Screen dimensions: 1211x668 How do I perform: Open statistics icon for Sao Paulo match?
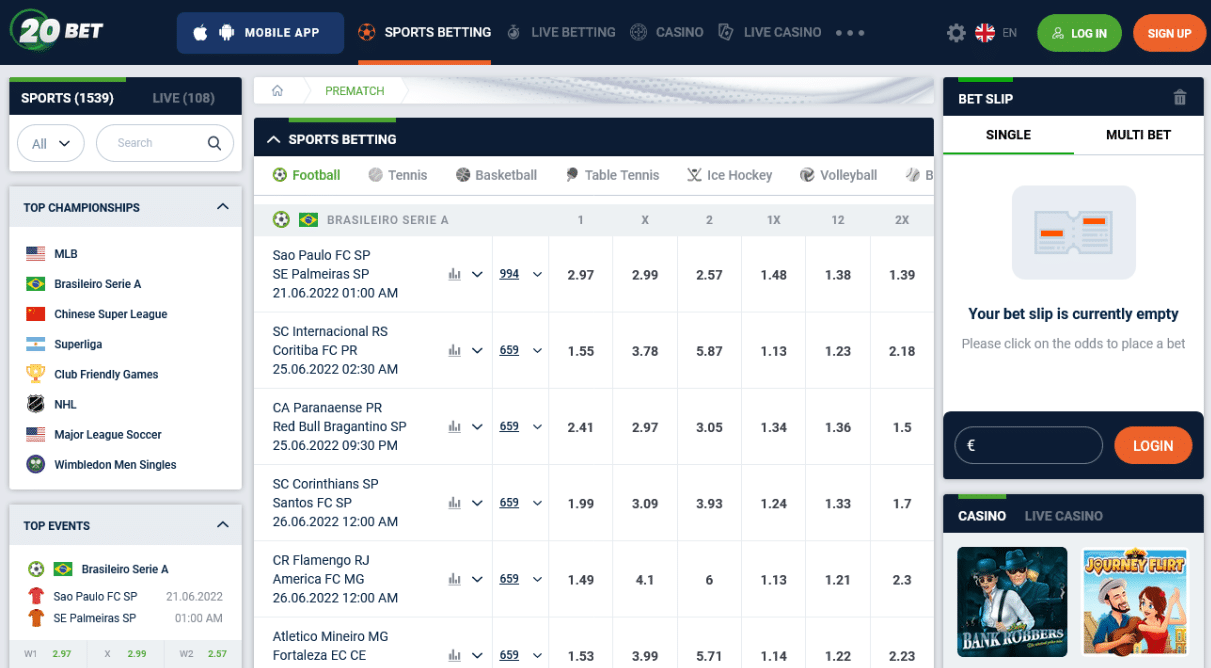point(455,274)
